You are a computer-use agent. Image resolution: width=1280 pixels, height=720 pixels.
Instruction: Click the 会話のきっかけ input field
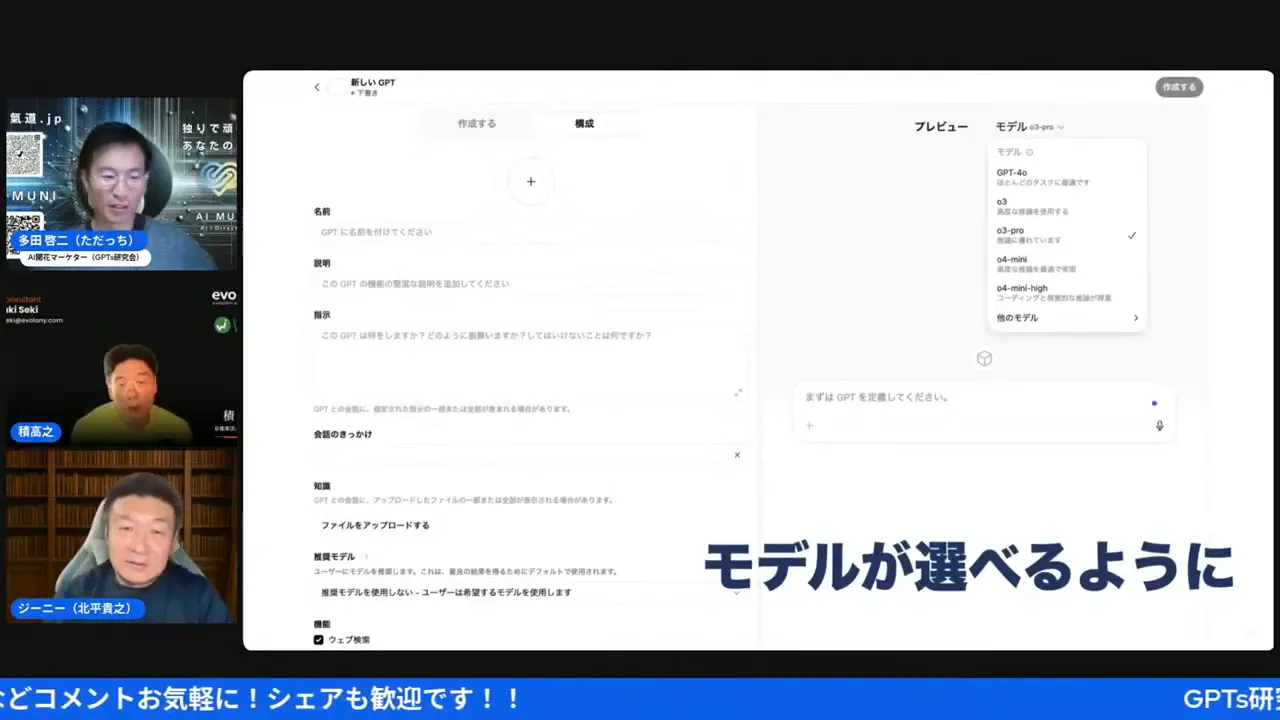pyautogui.click(x=520, y=455)
